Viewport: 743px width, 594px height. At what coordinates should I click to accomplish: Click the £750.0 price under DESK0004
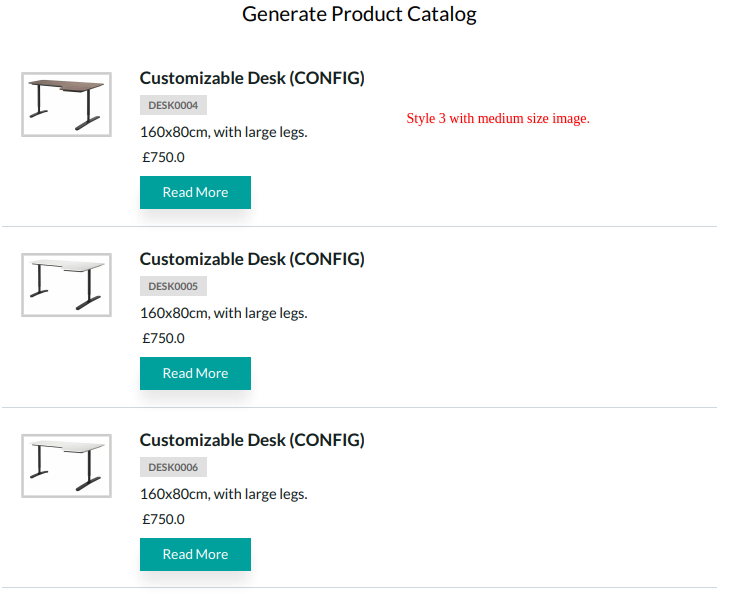point(163,157)
